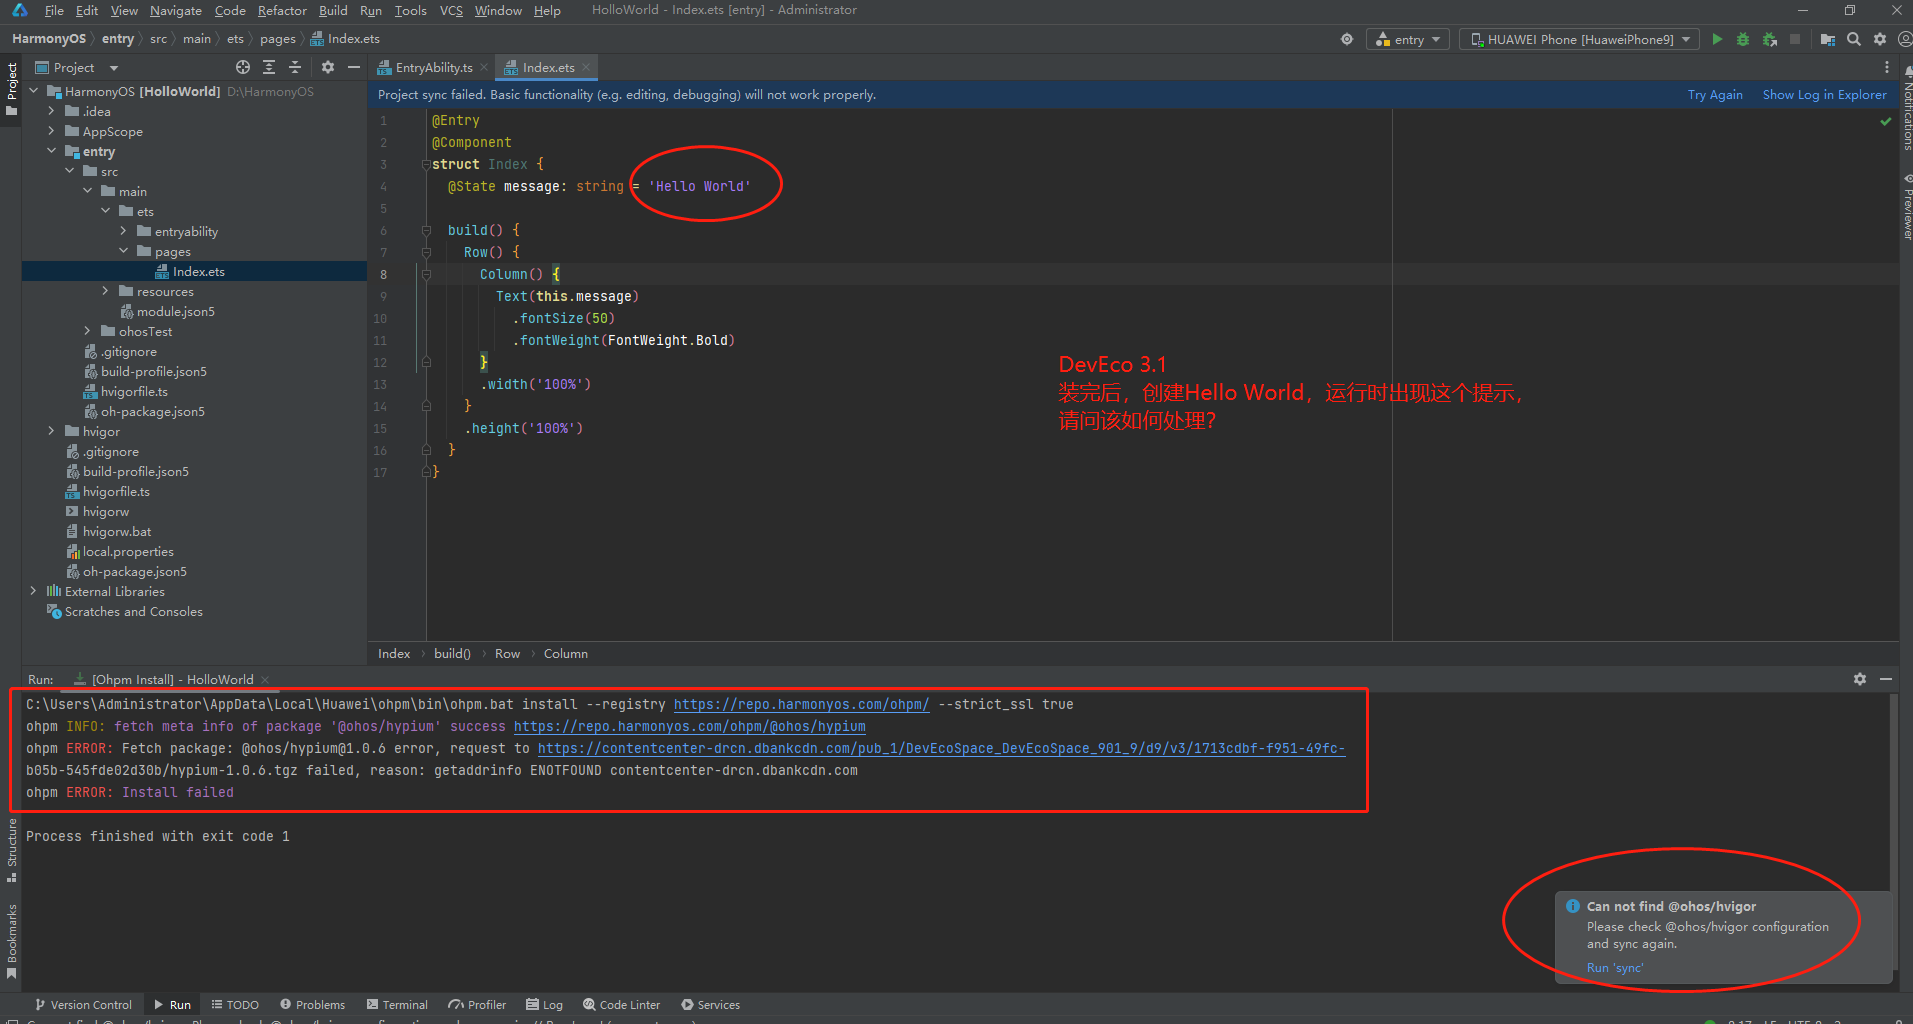Image resolution: width=1913 pixels, height=1024 pixels.
Task: Click the pages breadcrumb in navigation bar
Action: click(x=278, y=39)
